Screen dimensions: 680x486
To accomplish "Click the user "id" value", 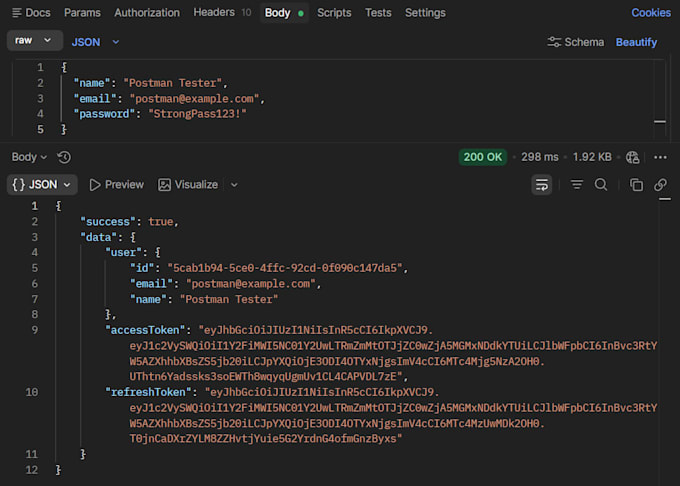I will [x=285, y=268].
